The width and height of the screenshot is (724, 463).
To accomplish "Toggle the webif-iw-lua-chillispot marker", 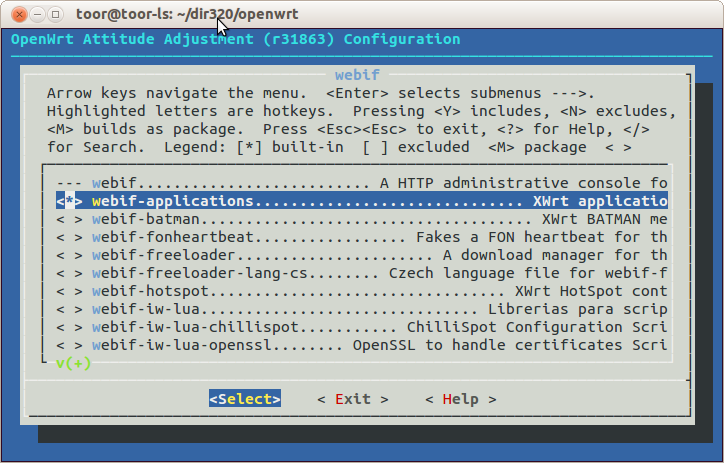I will pos(69,327).
